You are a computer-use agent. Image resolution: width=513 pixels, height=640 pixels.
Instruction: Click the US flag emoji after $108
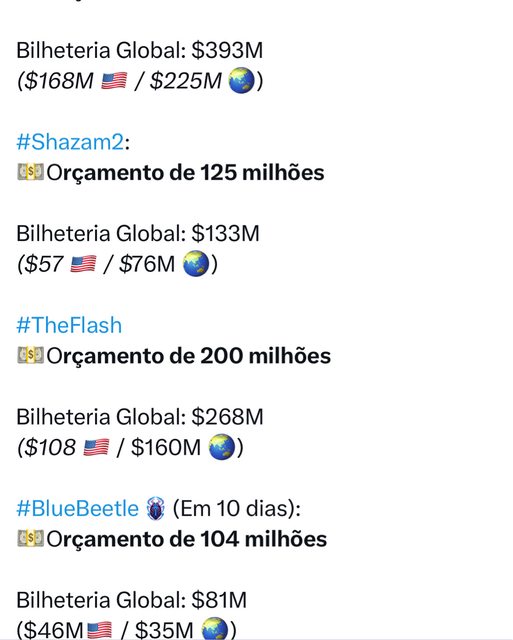[96, 447]
